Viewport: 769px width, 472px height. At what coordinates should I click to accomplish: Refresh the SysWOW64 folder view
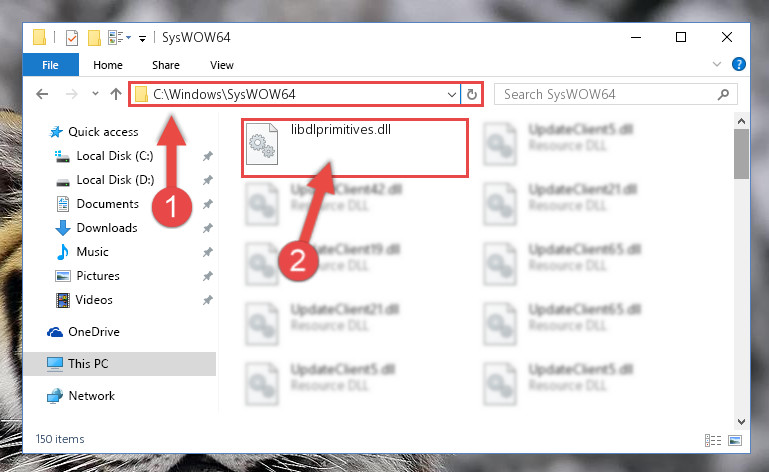[x=472, y=94]
